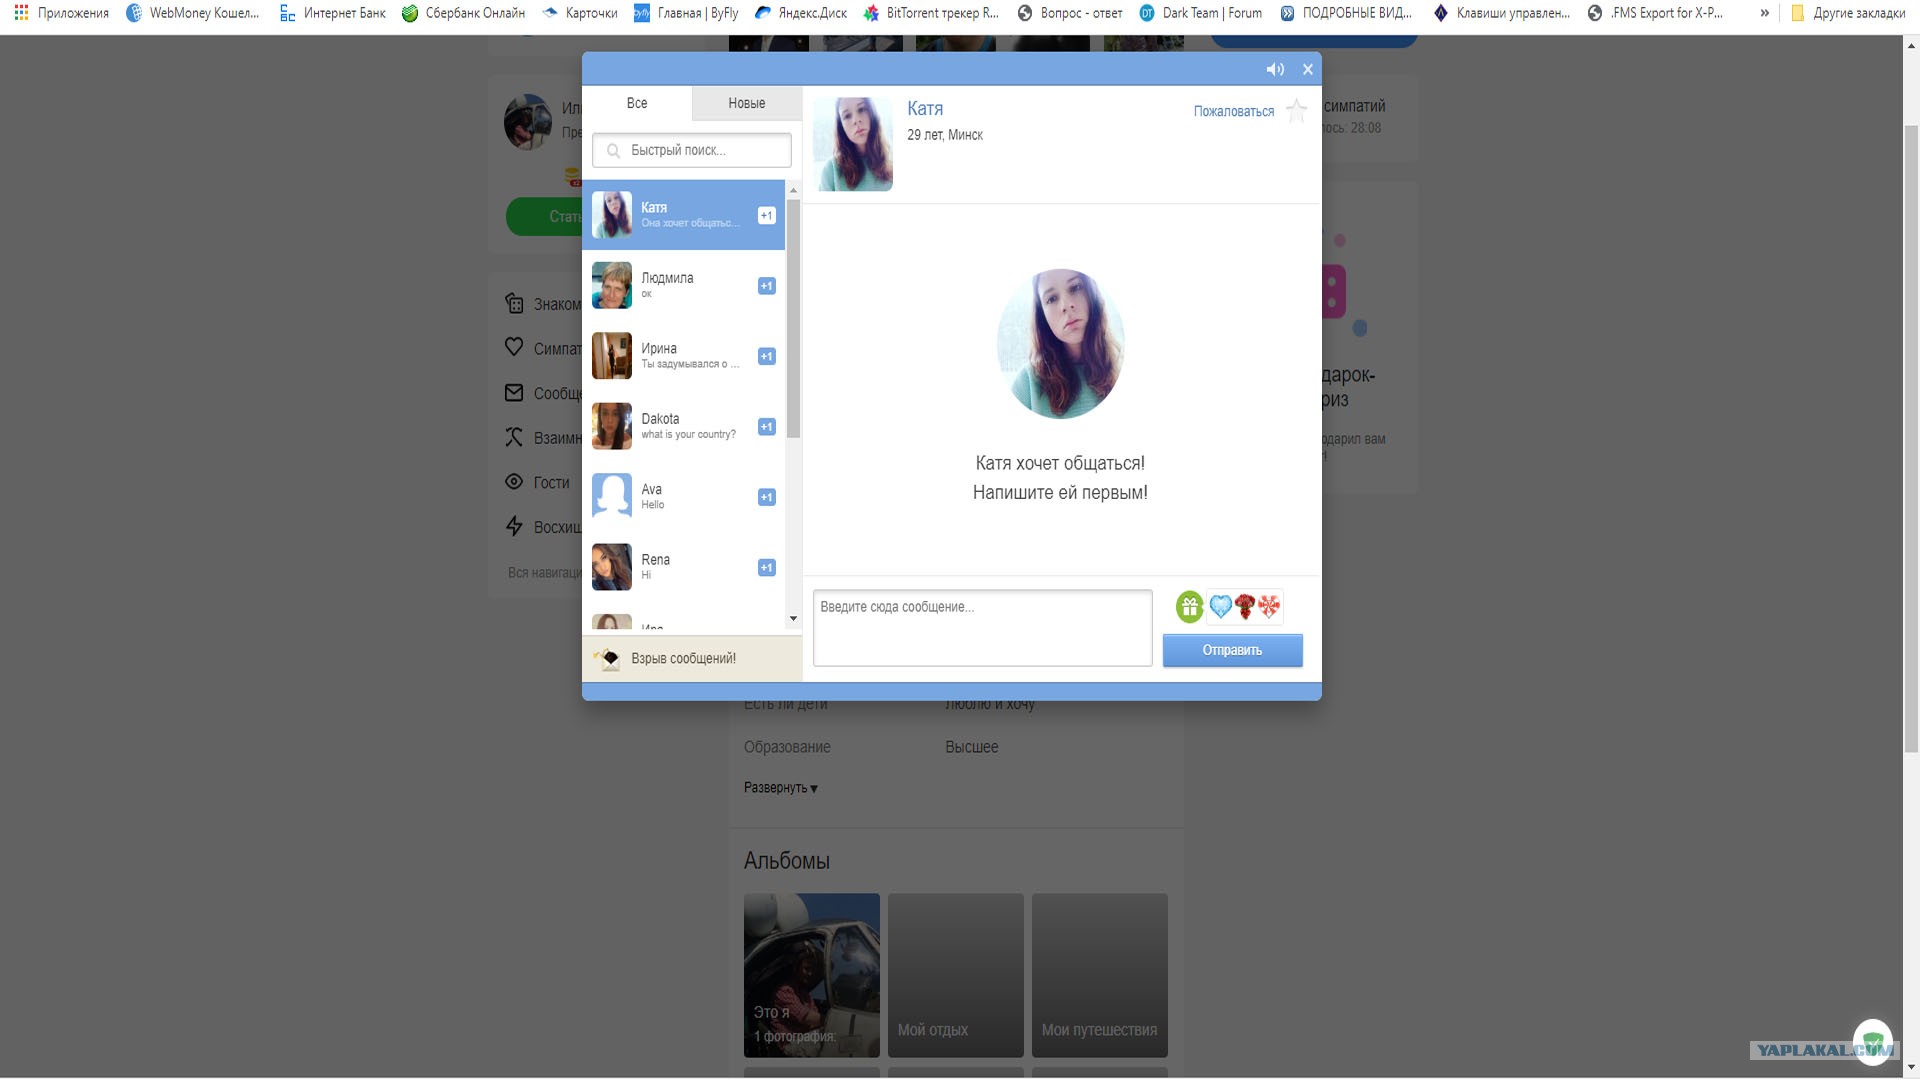This screenshot has height=1080, width=1920.
Task: Click Катя's square profile photo in header
Action: pos(853,144)
